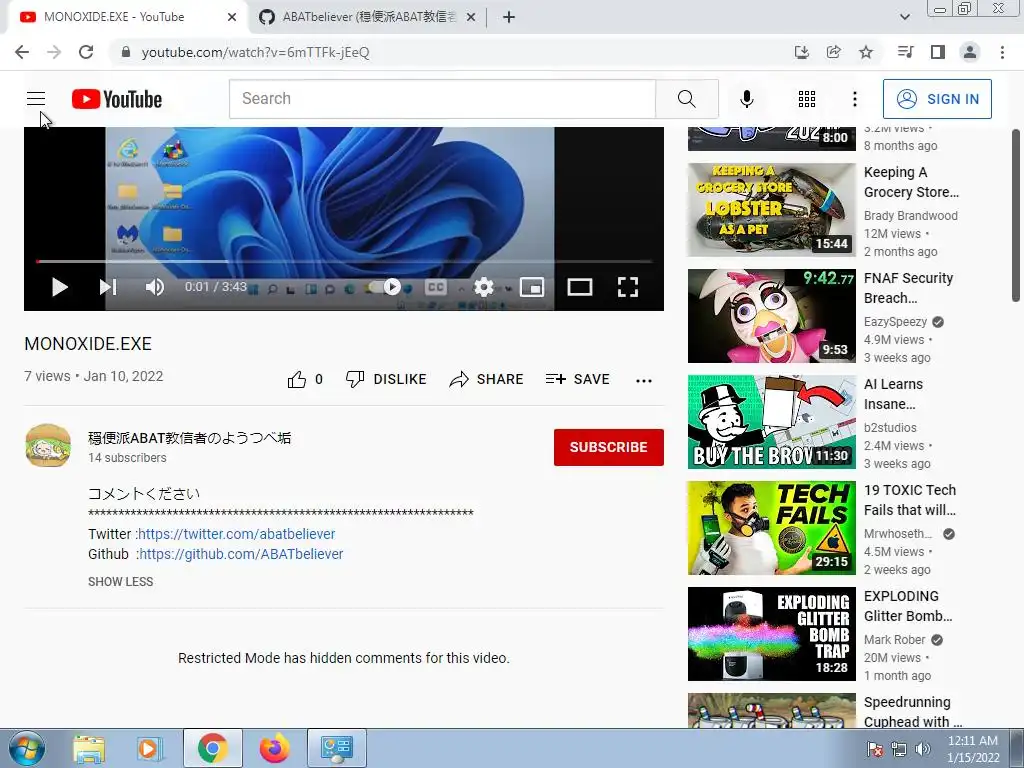This screenshot has width=1024, height=768.
Task: Close the MONOXIDE.EXE tab
Action: [x=232, y=17]
